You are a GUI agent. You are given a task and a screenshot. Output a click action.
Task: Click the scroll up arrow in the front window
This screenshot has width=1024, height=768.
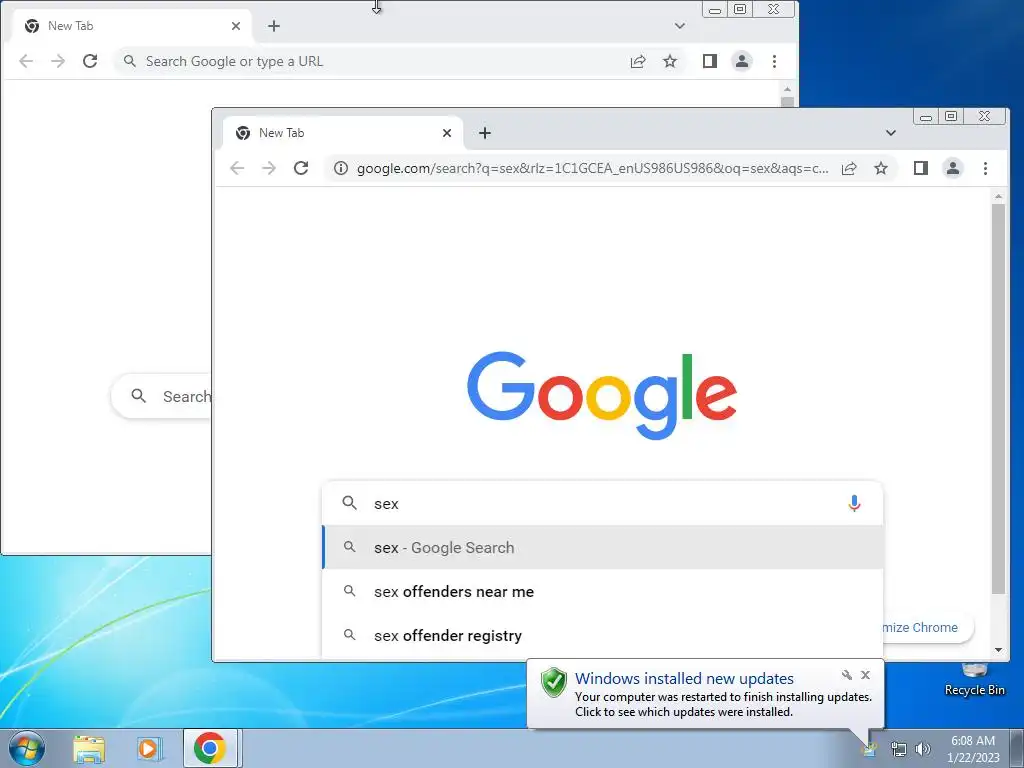coord(998,196)
